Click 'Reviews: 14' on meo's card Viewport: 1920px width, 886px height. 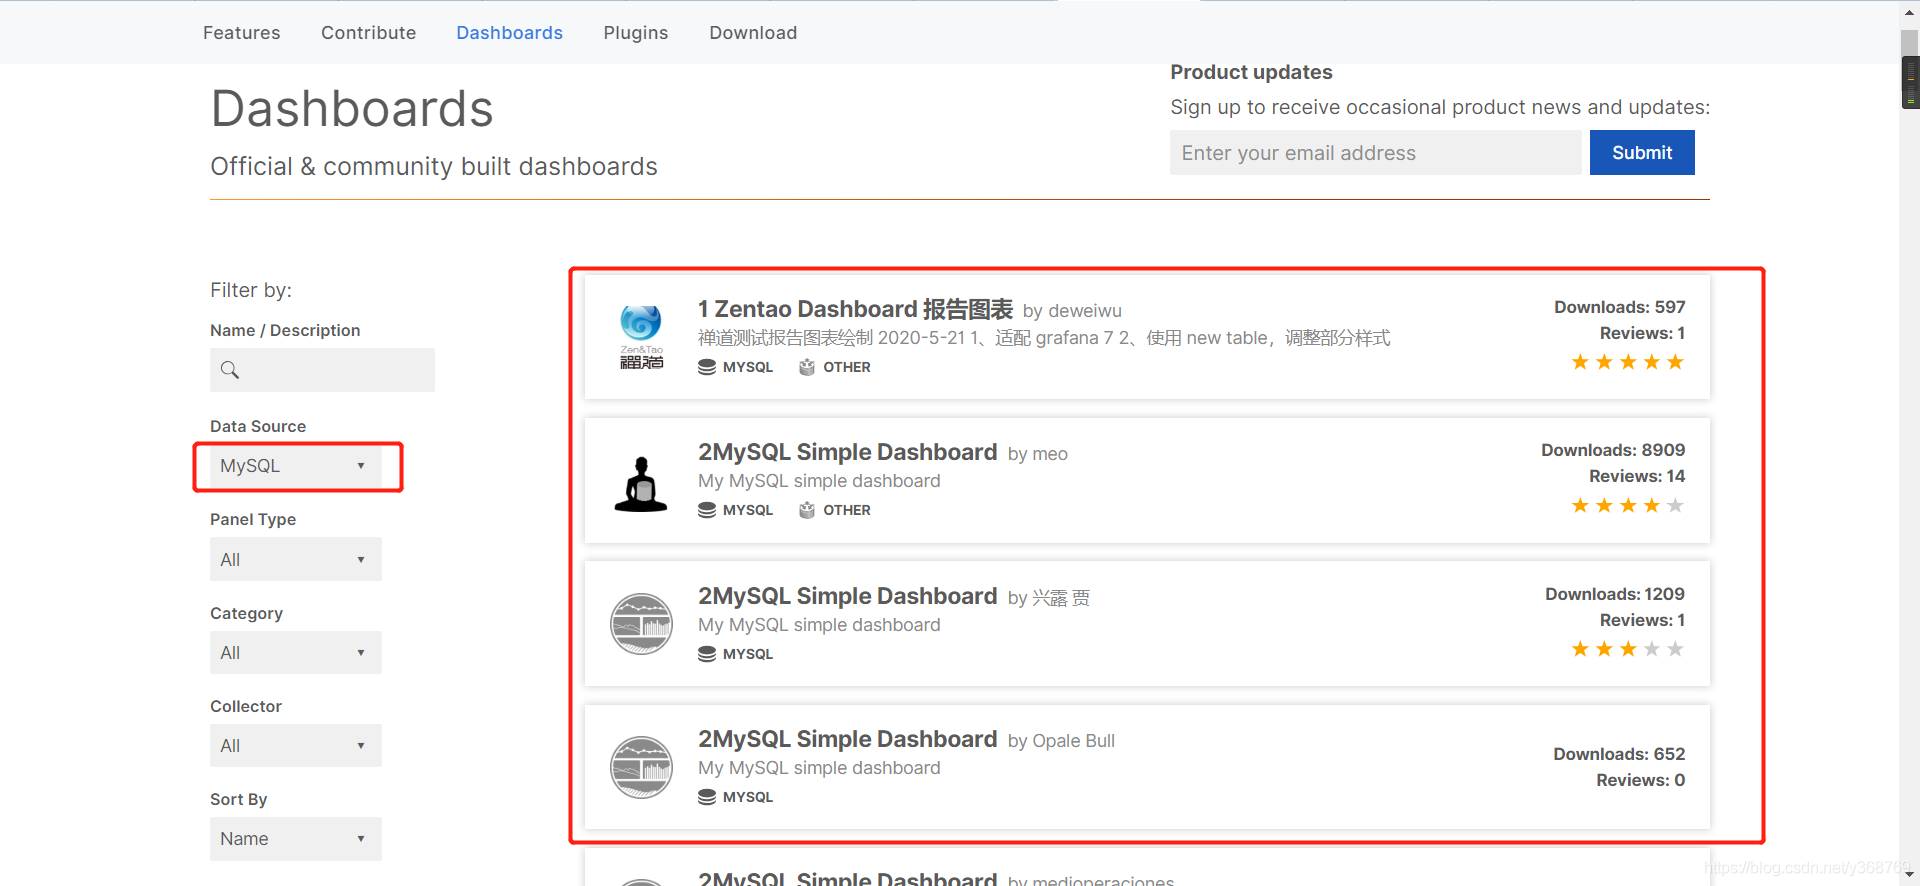click(x=1637, y=476)
